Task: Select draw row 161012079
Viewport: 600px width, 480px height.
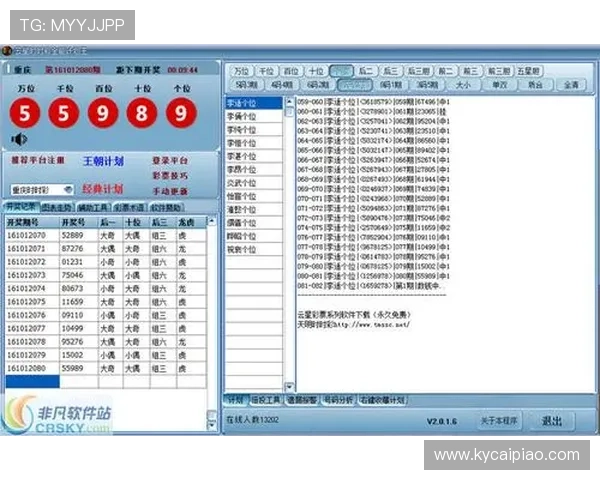Action: 106,355
